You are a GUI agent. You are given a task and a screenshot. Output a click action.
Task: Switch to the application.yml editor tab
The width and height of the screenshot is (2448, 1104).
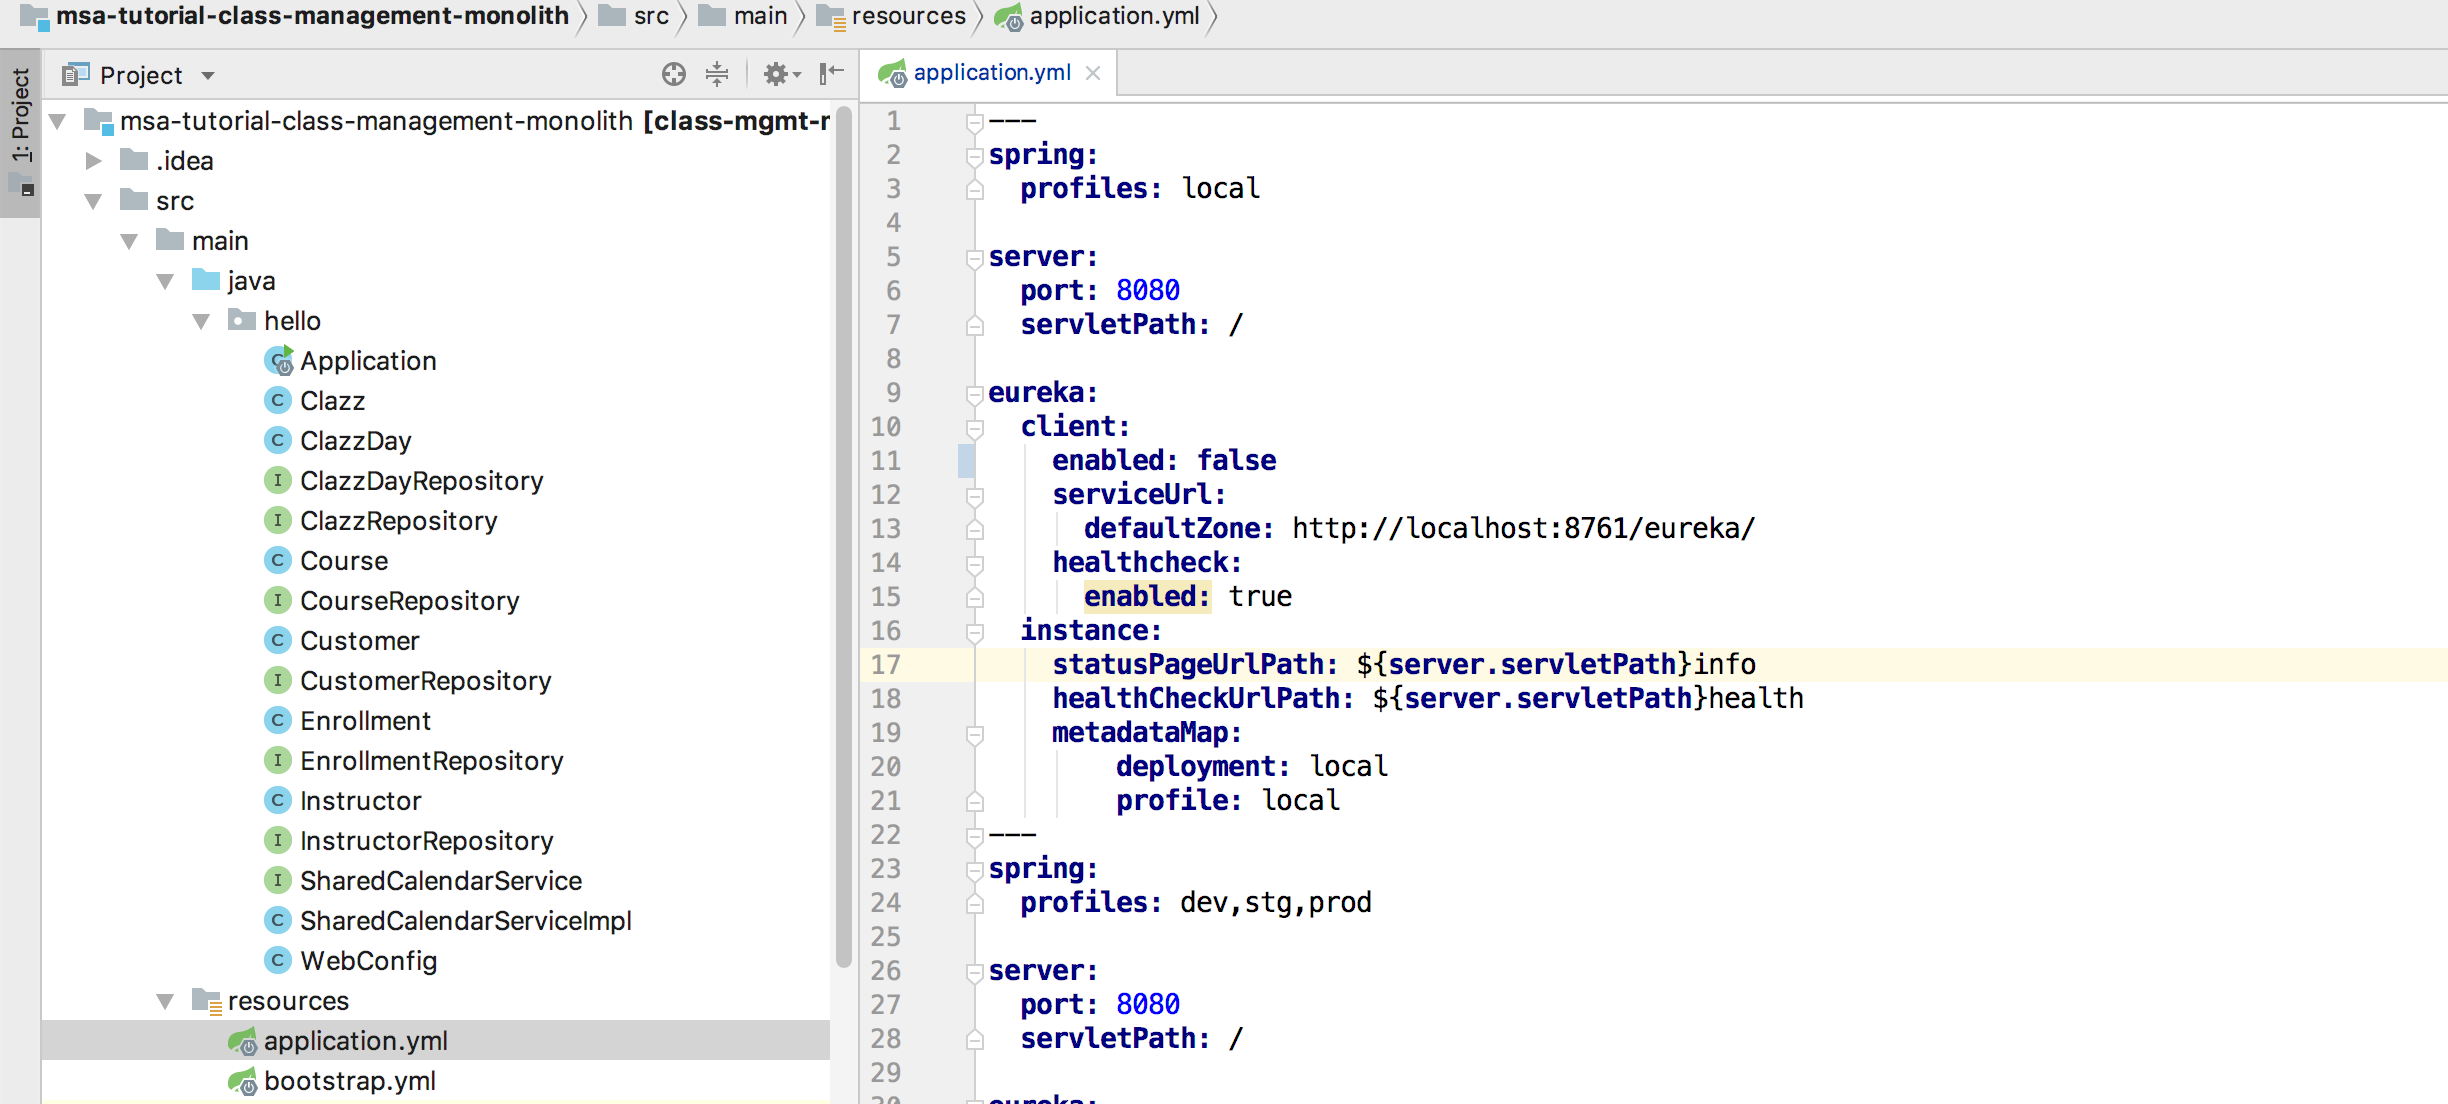pos(990,73)
